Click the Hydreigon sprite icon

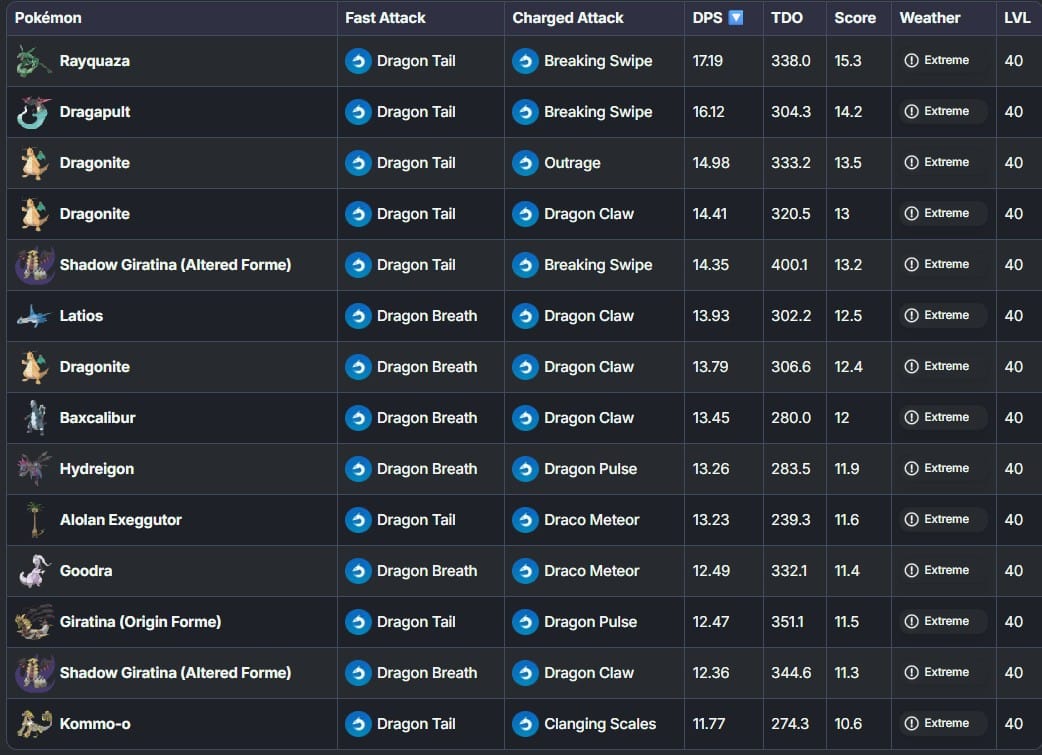(x=33, y=469)
